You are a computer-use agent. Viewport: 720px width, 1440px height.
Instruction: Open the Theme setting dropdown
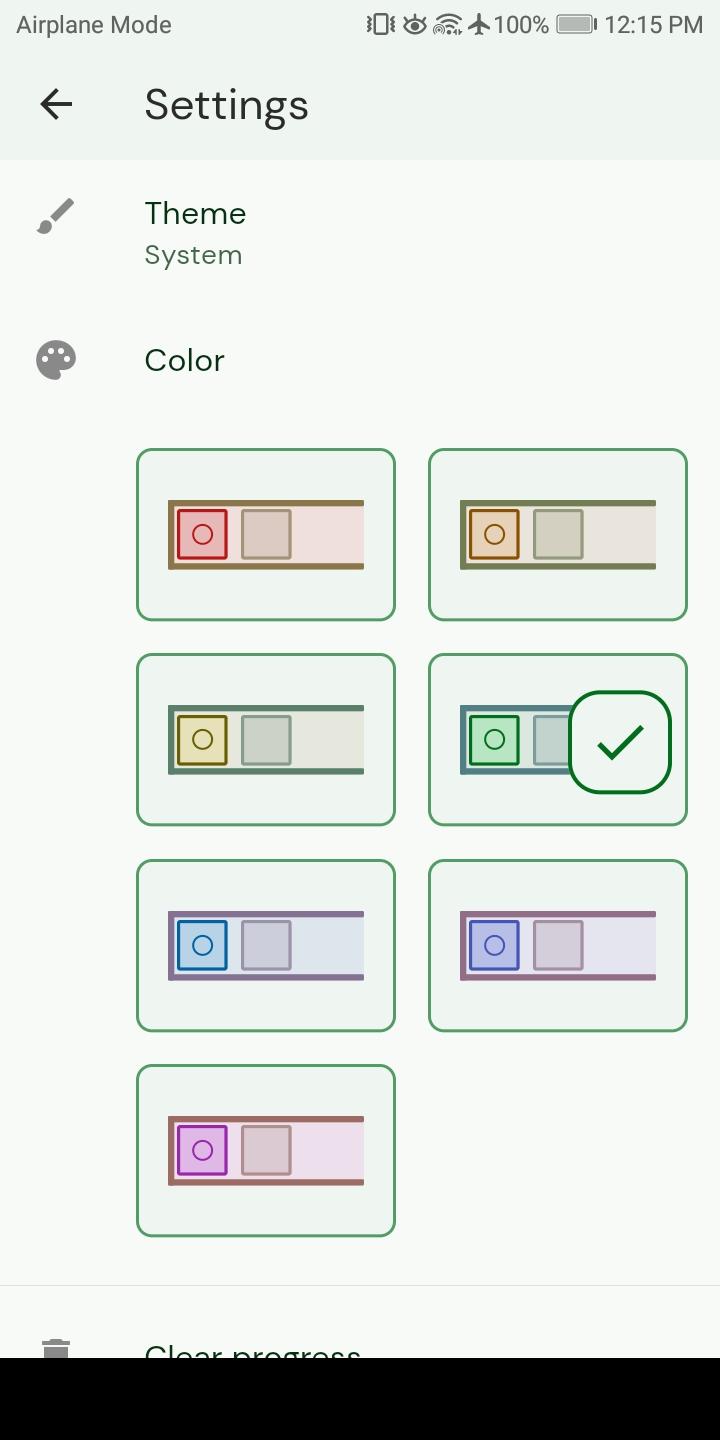pos(195,232)
